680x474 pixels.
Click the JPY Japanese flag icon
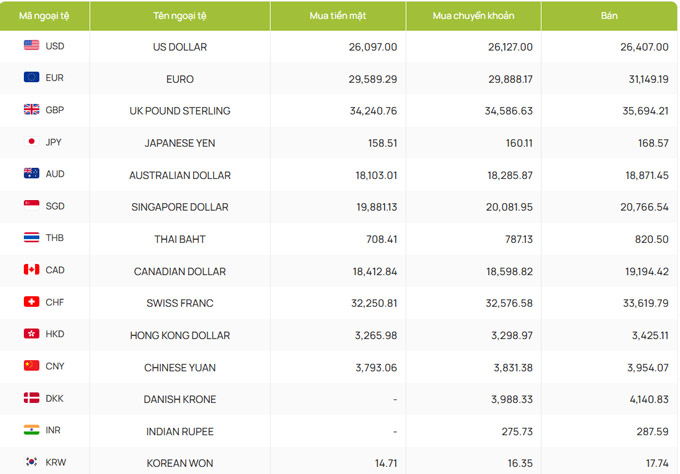pyautogui.click(x=31, y=141)
